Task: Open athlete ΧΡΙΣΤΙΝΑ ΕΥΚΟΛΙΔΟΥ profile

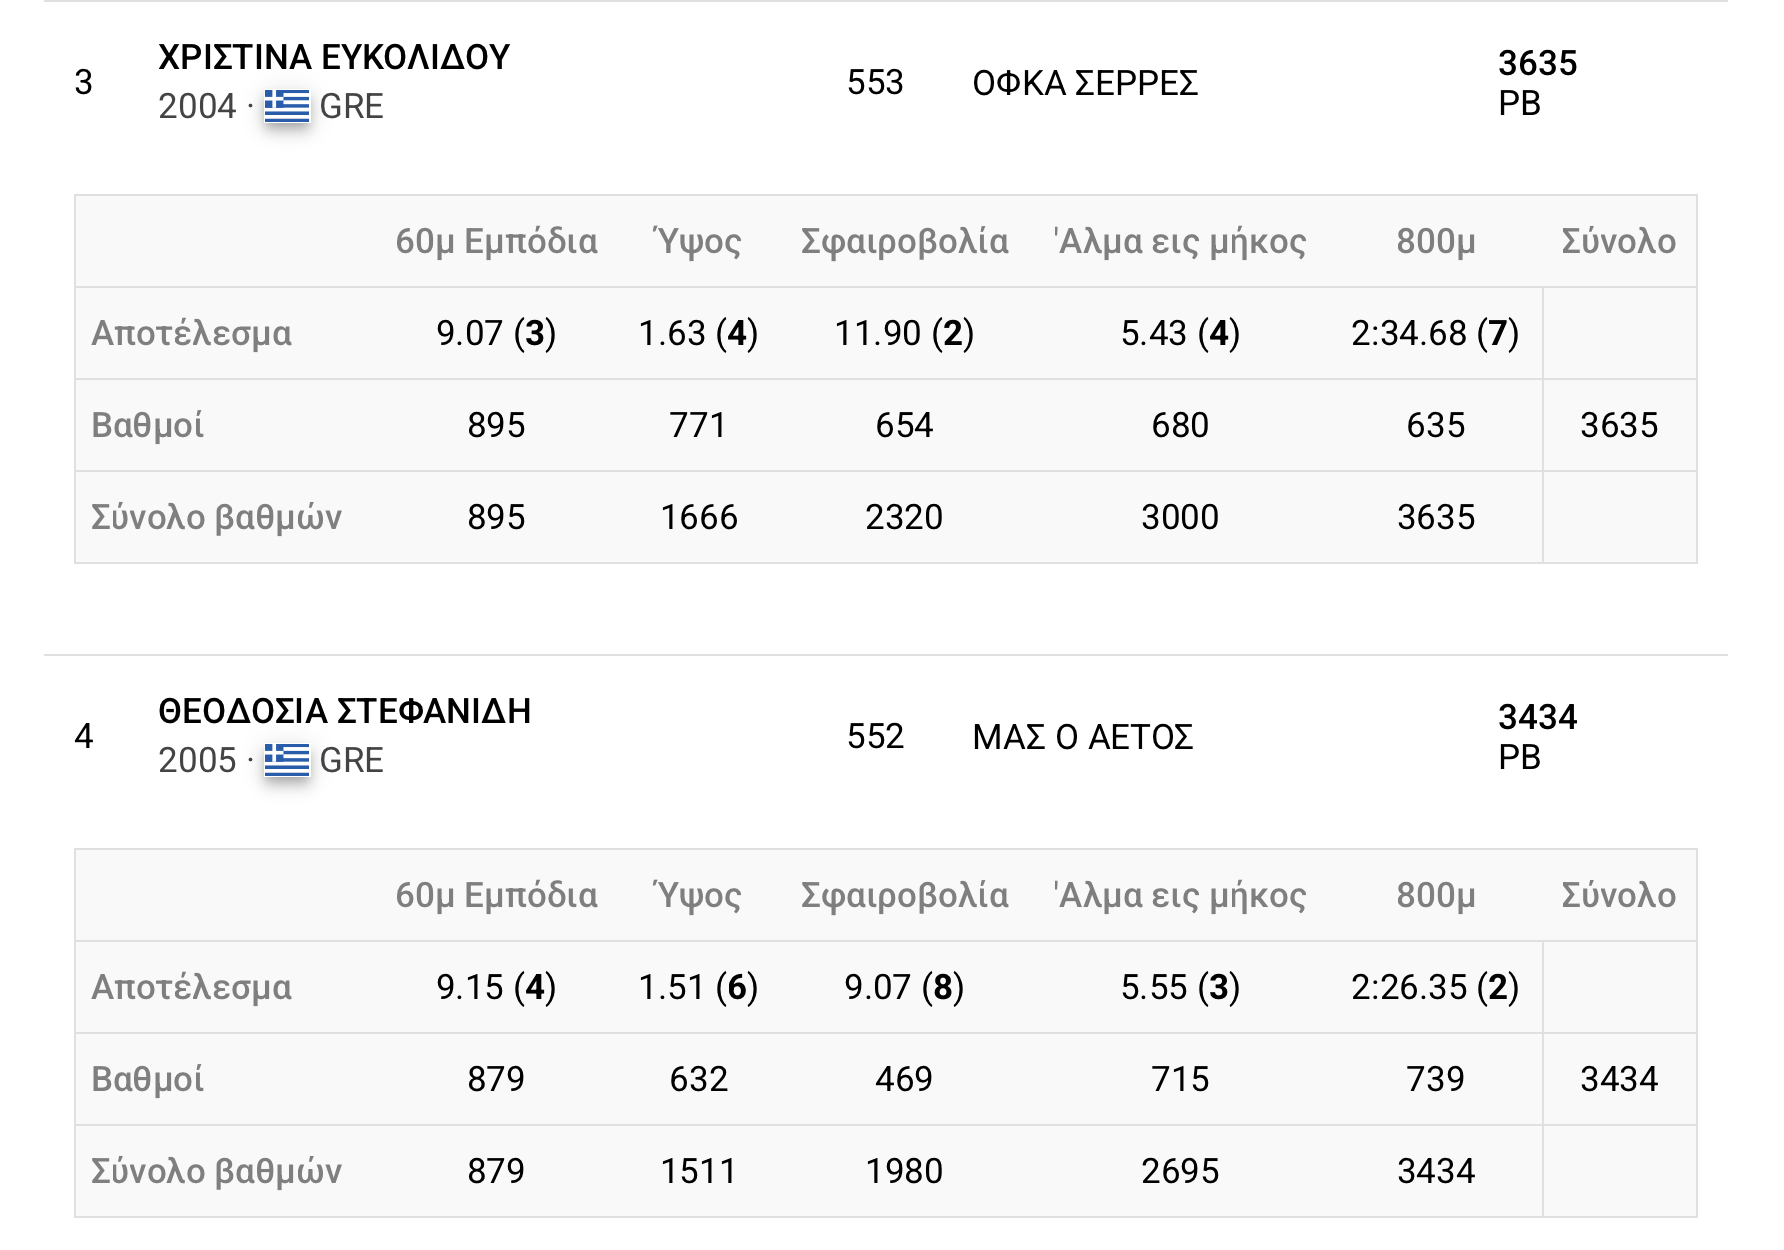Action: (334, 57)
